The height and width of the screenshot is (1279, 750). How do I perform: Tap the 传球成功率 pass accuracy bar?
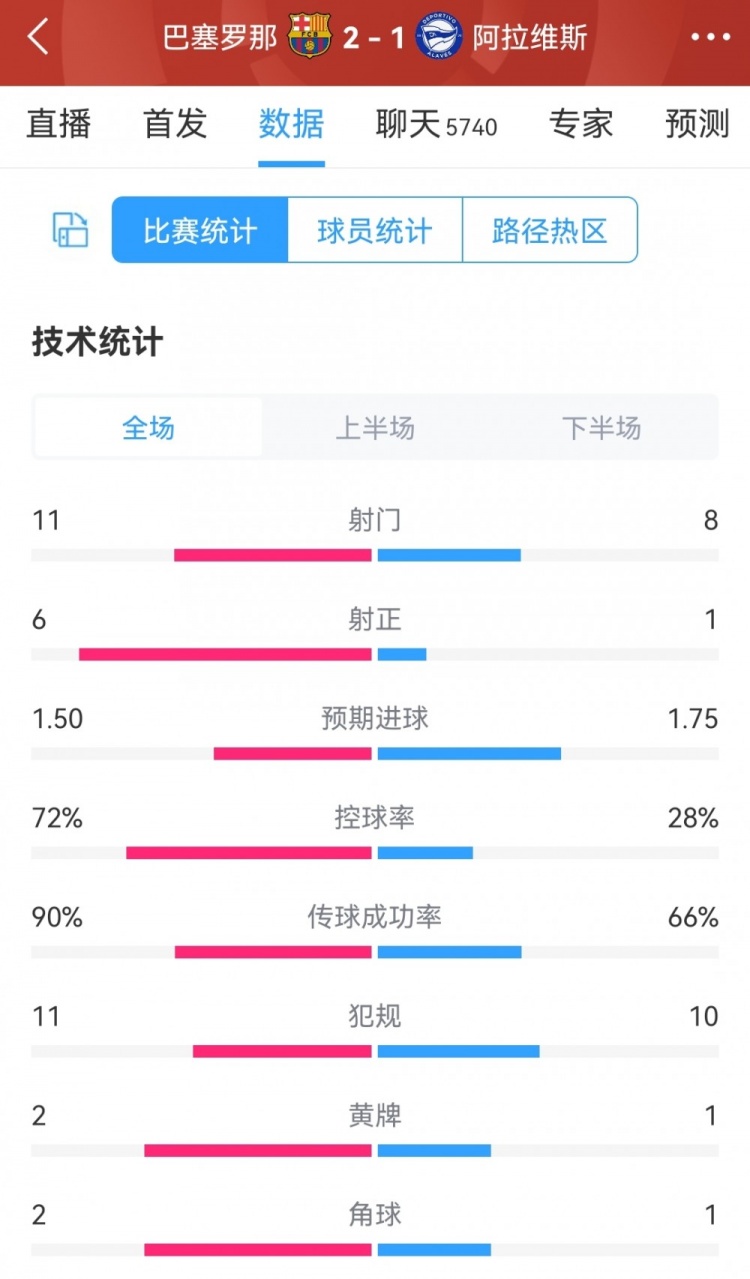tap(375, 951)
